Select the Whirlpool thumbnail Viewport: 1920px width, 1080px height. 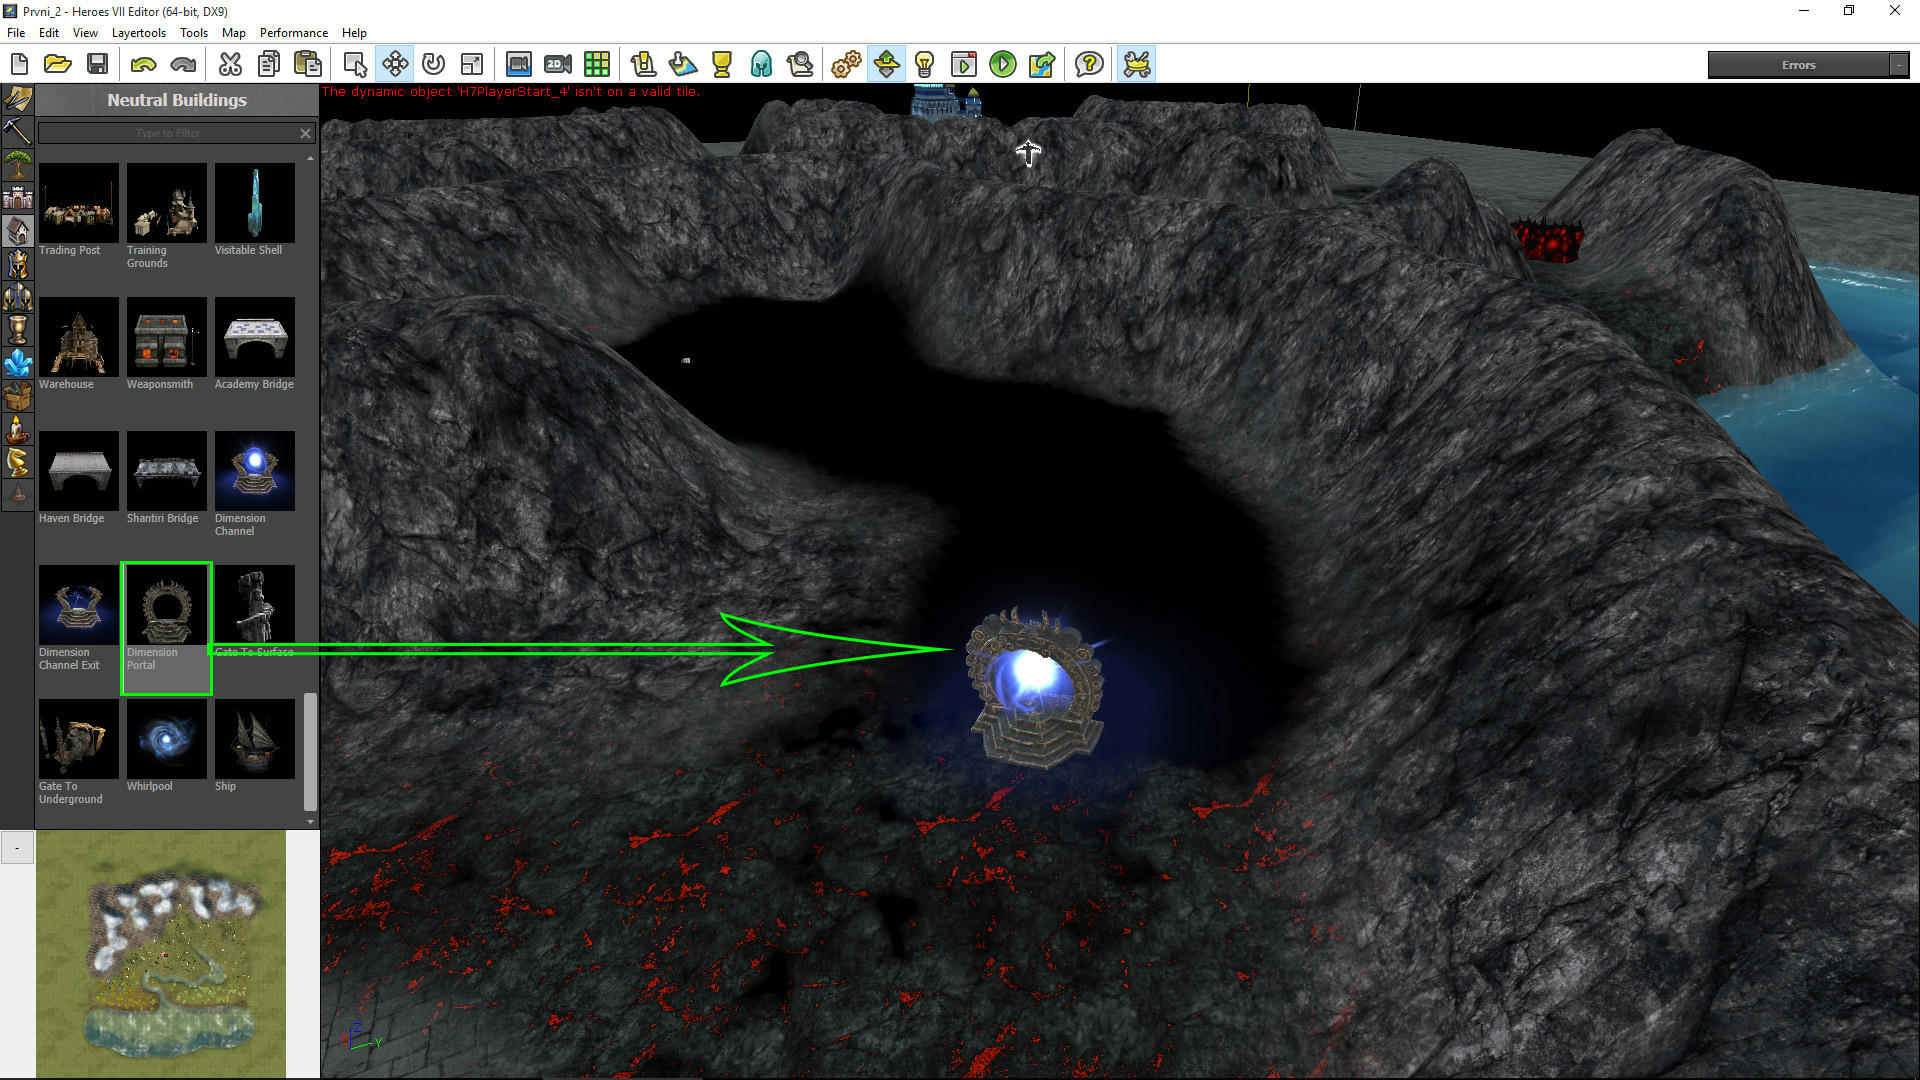167,739
